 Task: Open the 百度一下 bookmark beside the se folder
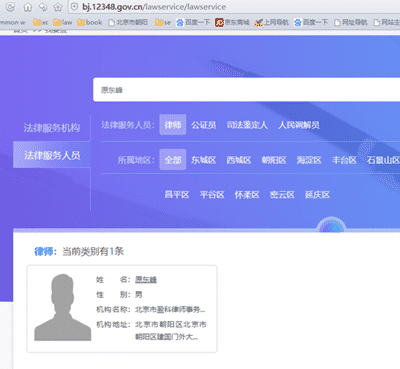[x=193, y=22]
